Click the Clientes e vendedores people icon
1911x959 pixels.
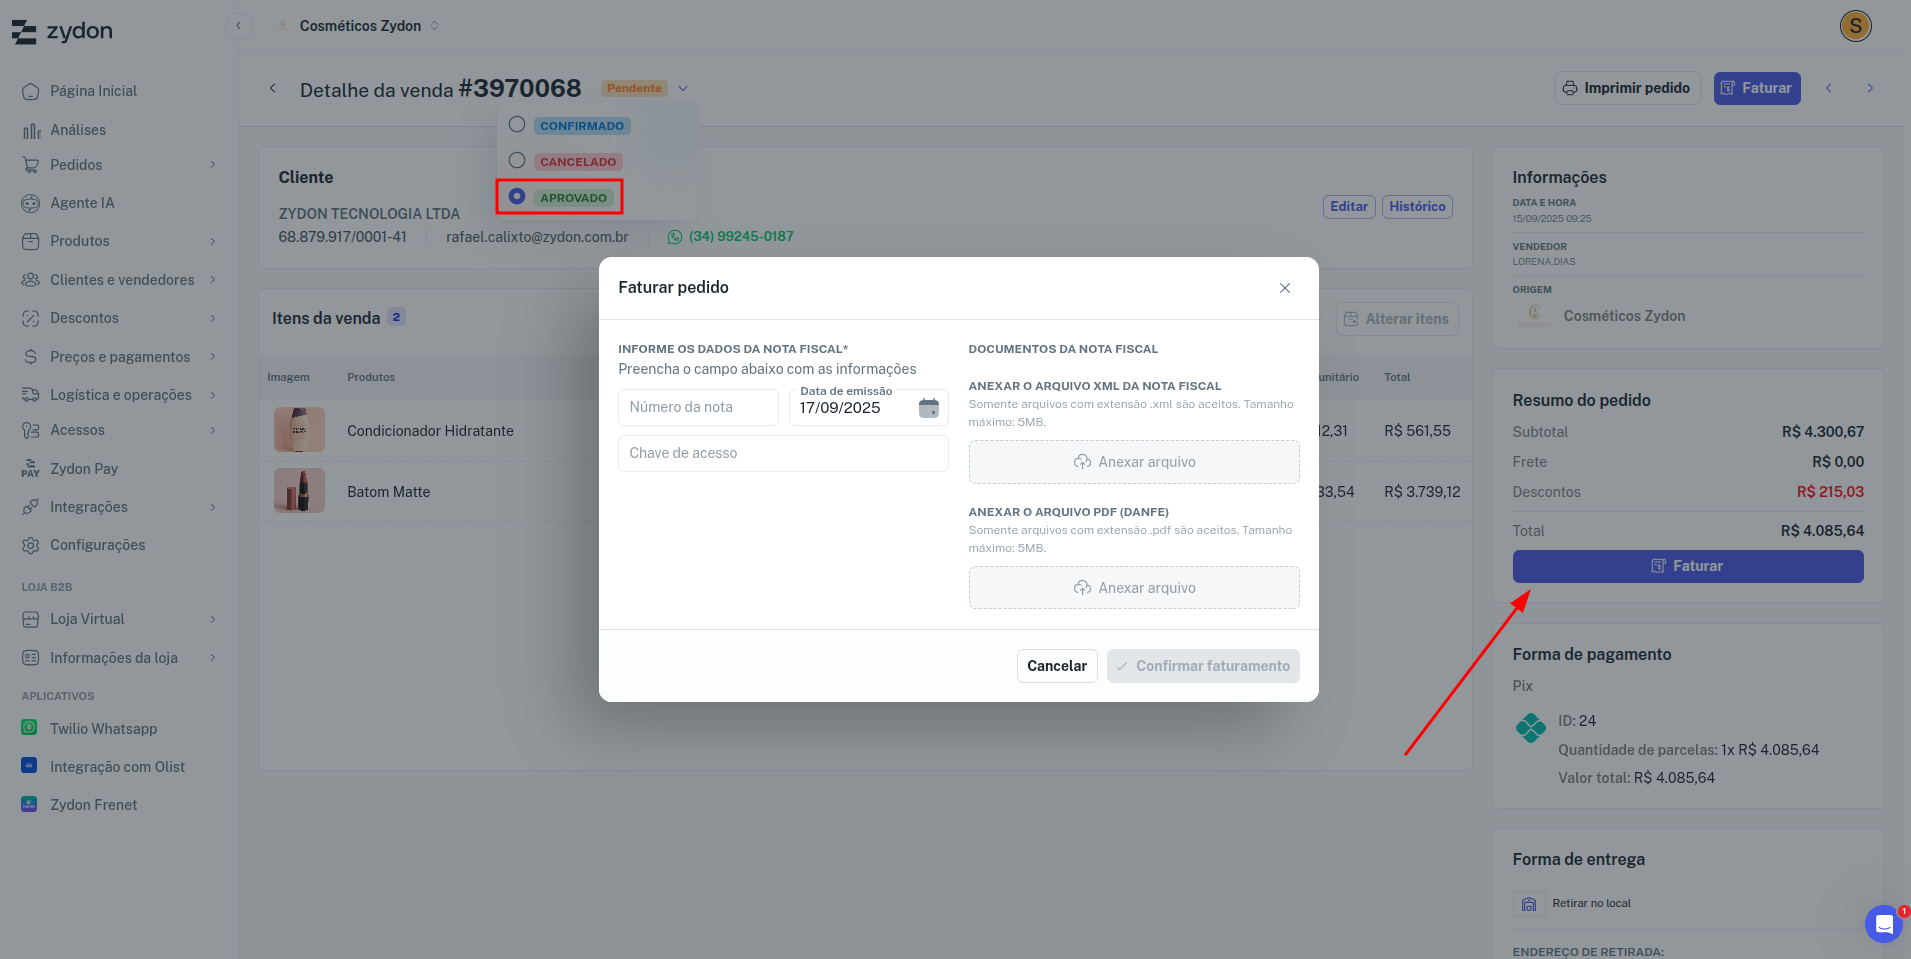coord(31,280)
